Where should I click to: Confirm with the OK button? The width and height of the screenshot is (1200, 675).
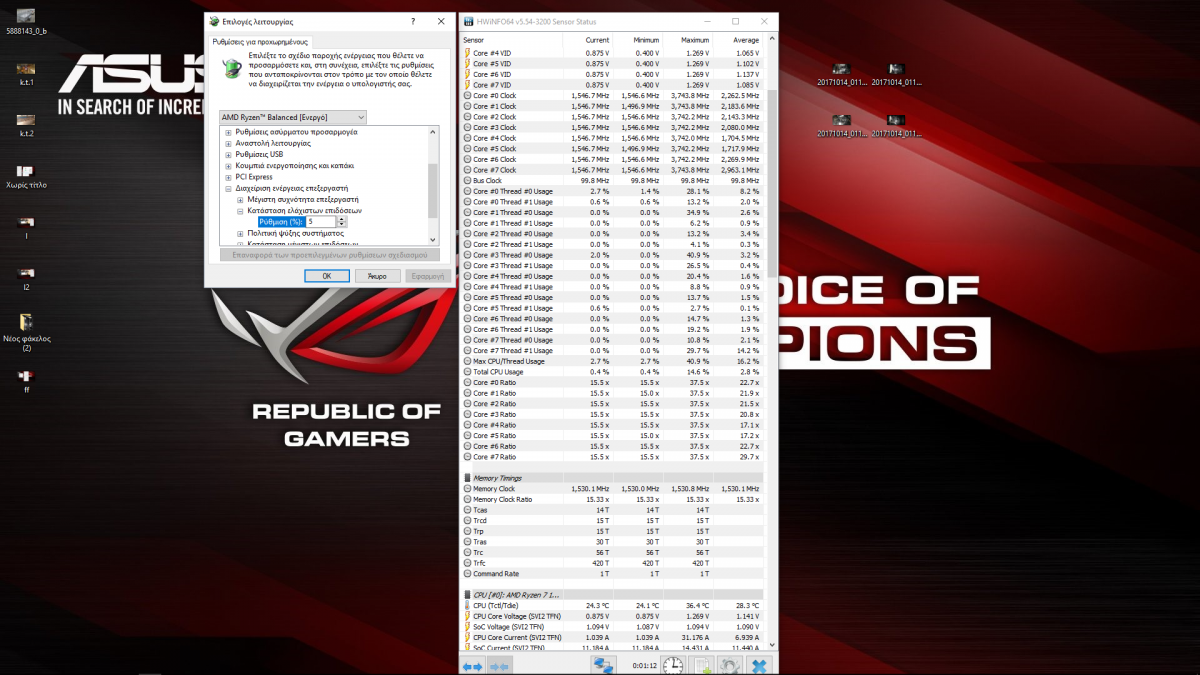click(327, 275)
